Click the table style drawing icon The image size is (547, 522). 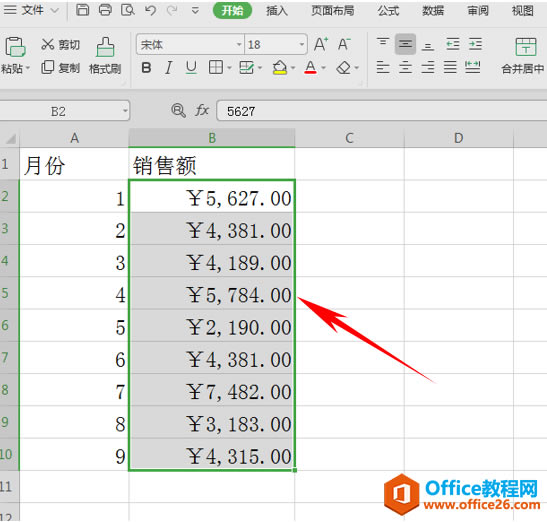click(x=246, y=67)
